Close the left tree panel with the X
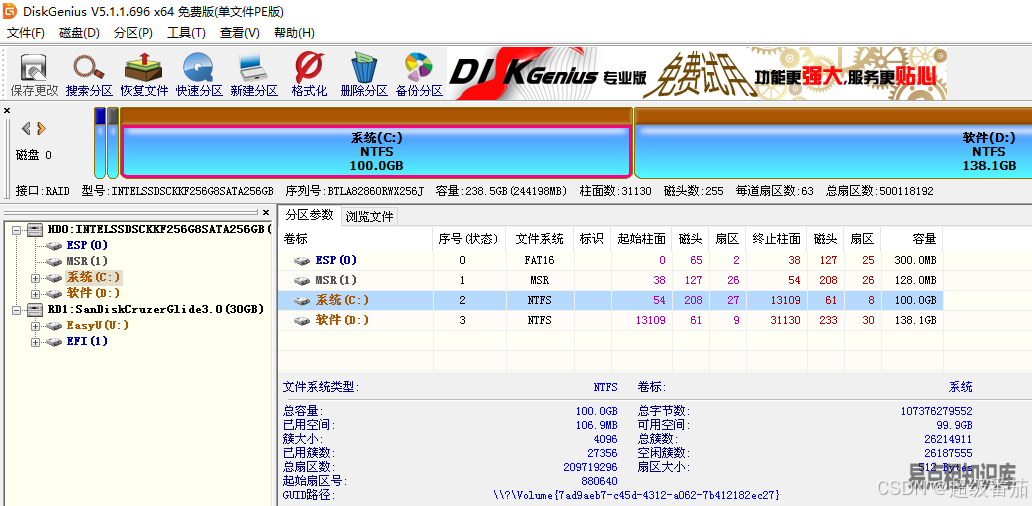The height and width of the screenshot is (506, 1032). pyautogui.click(x=266, y=213)
